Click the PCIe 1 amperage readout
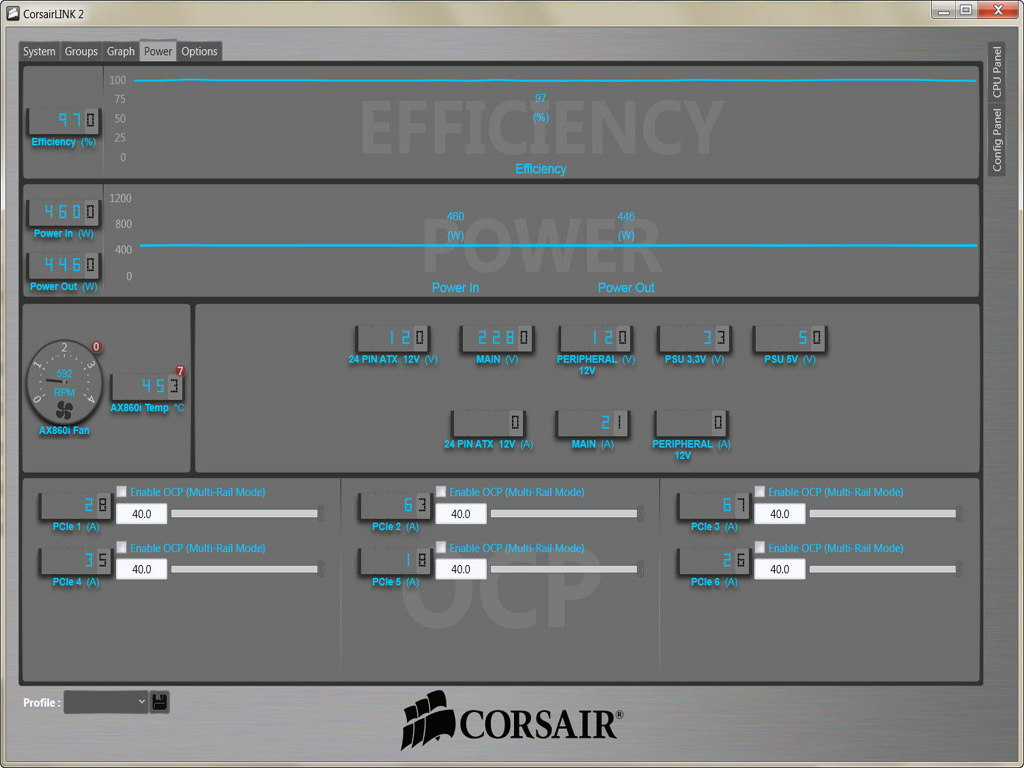 pos(76,505)
